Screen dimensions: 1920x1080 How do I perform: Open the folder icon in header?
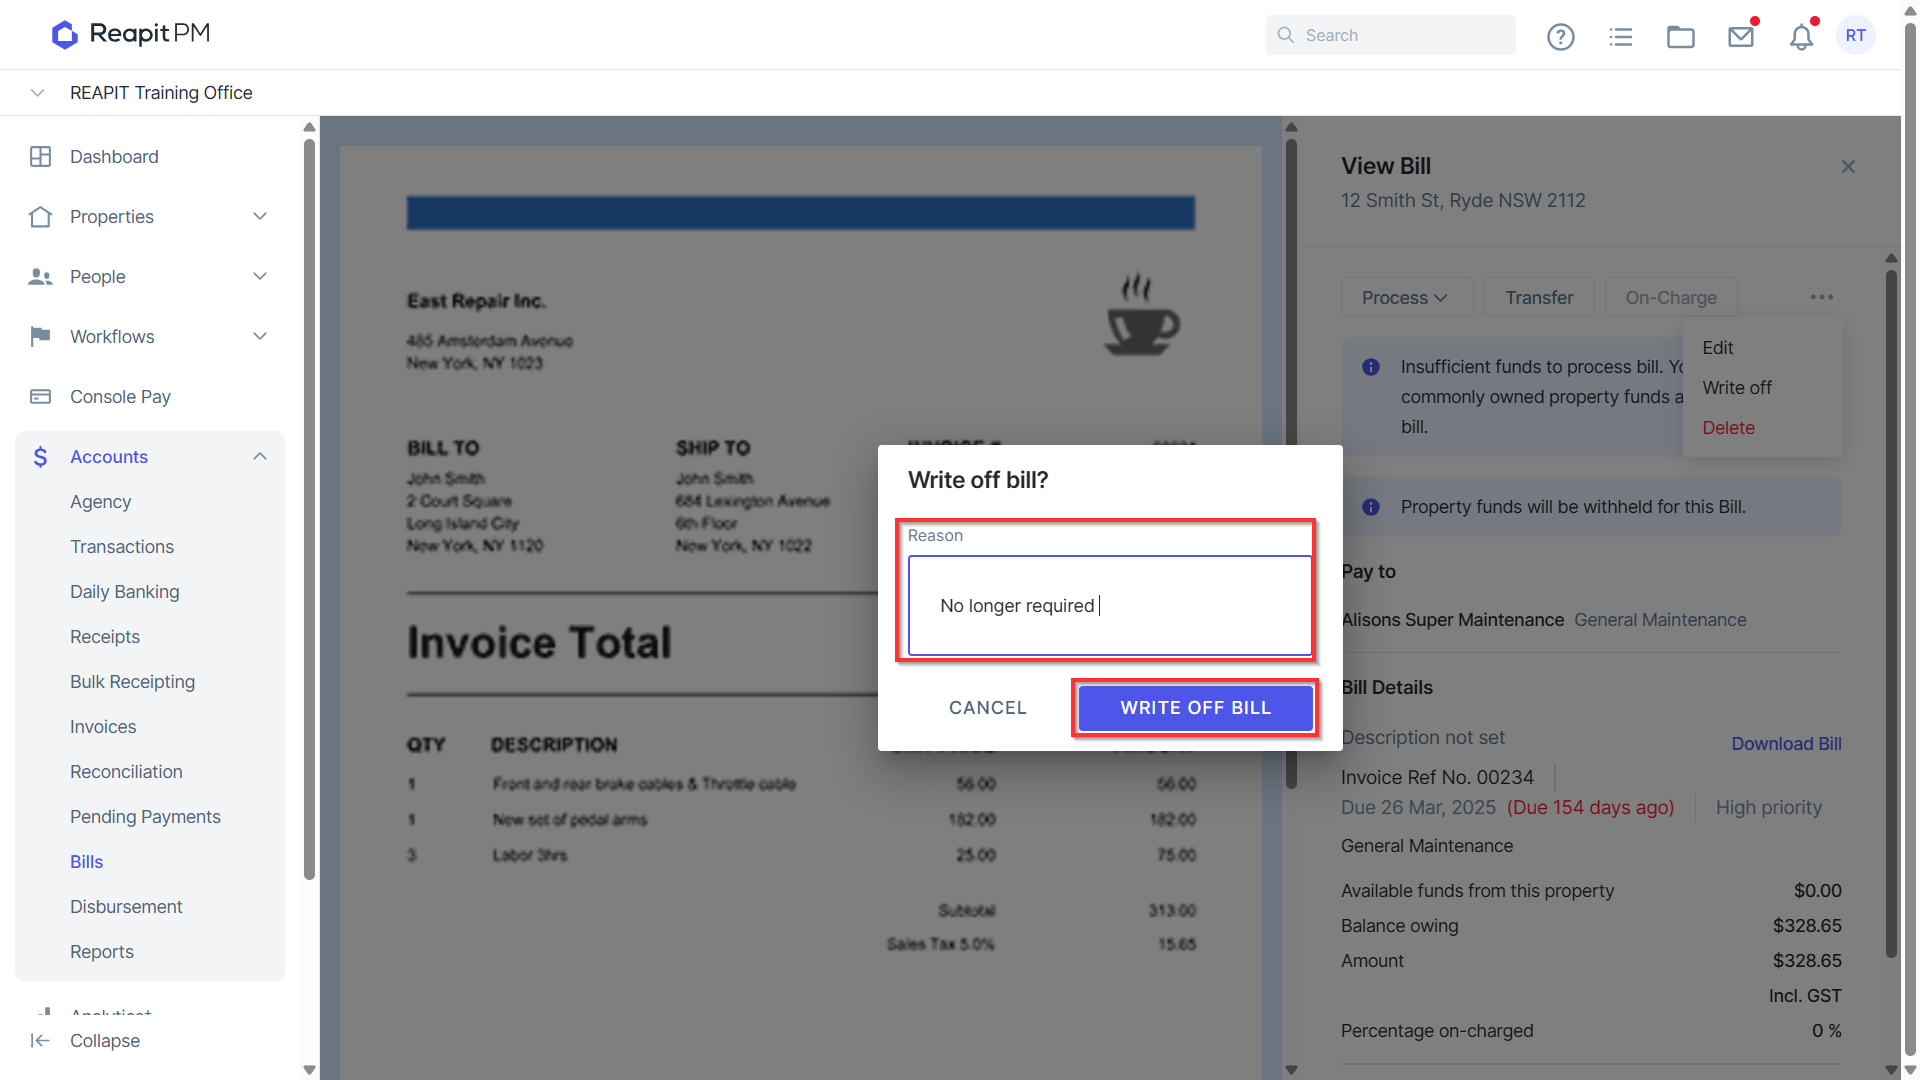(1680, 37)
